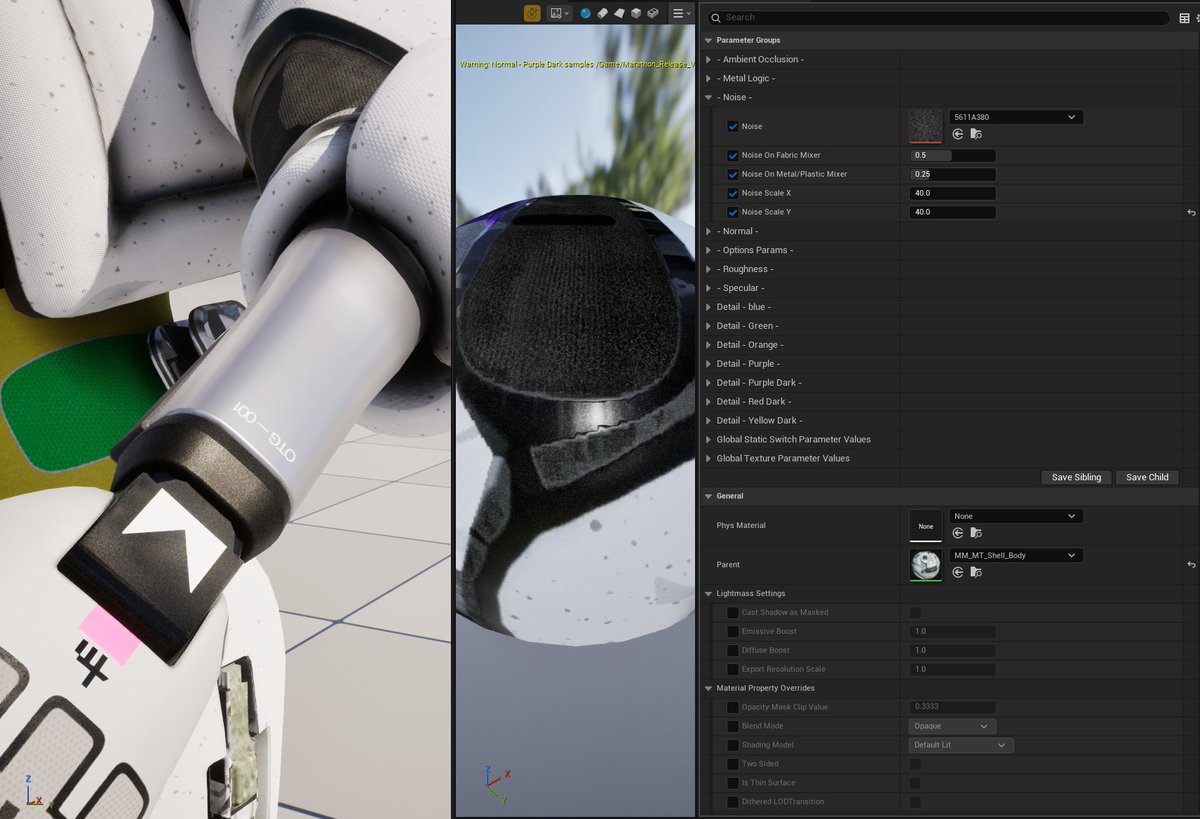Switch the material preview to the plane mesh

[619, 13]
